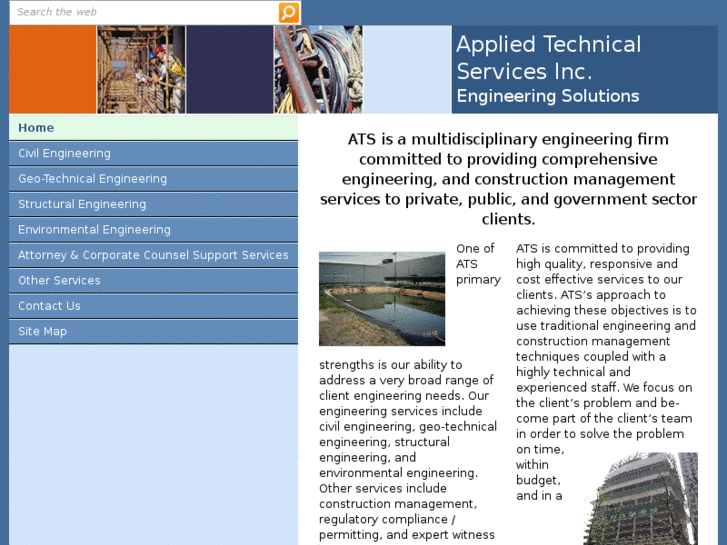The image size is (727, 545).
Task: Click the Engineering Solutions tagline
Action: (x=548, y=96)
